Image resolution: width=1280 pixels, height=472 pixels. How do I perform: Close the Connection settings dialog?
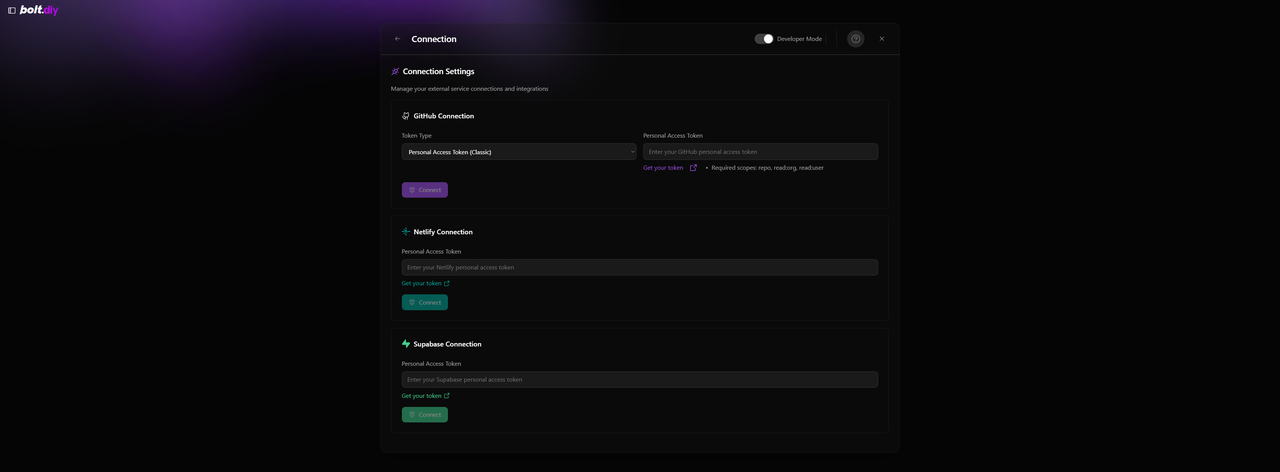[x=882, y=39]
